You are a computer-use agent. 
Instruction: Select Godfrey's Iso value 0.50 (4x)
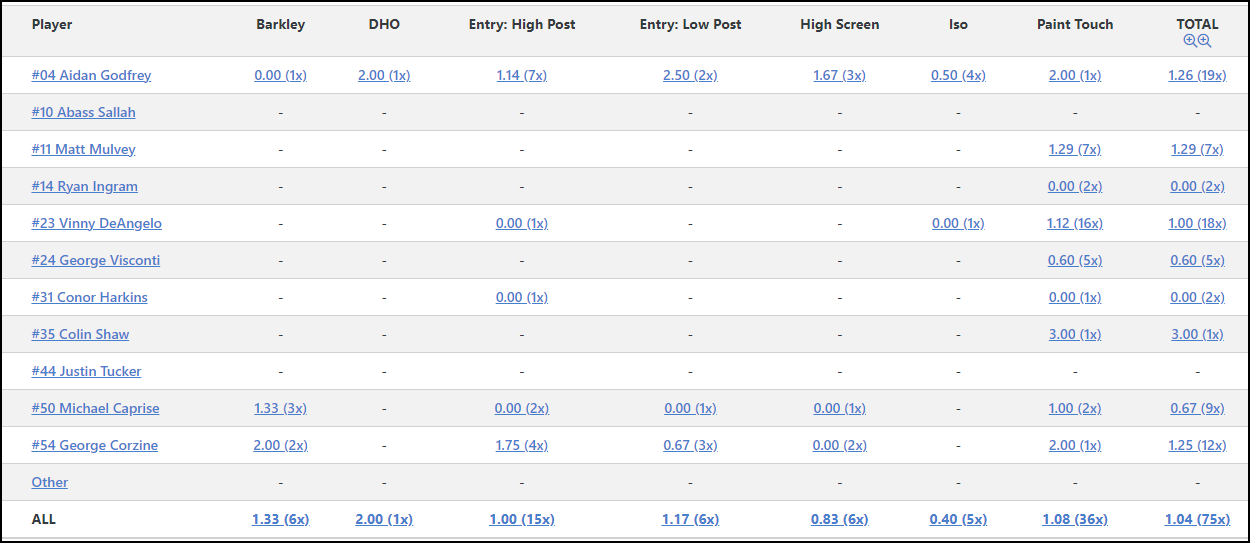(958, 75)
